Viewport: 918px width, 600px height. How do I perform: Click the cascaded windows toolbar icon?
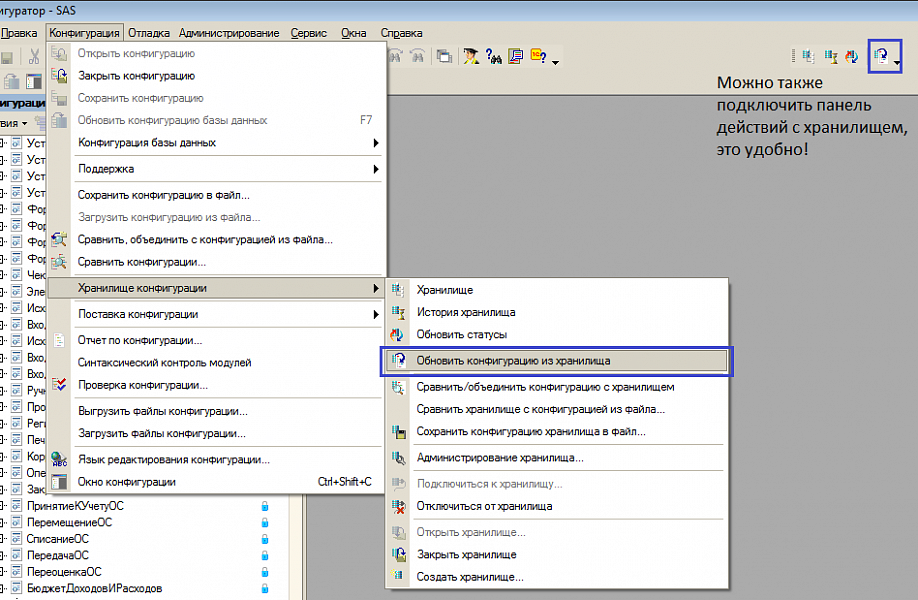click(x=444, y=57)
